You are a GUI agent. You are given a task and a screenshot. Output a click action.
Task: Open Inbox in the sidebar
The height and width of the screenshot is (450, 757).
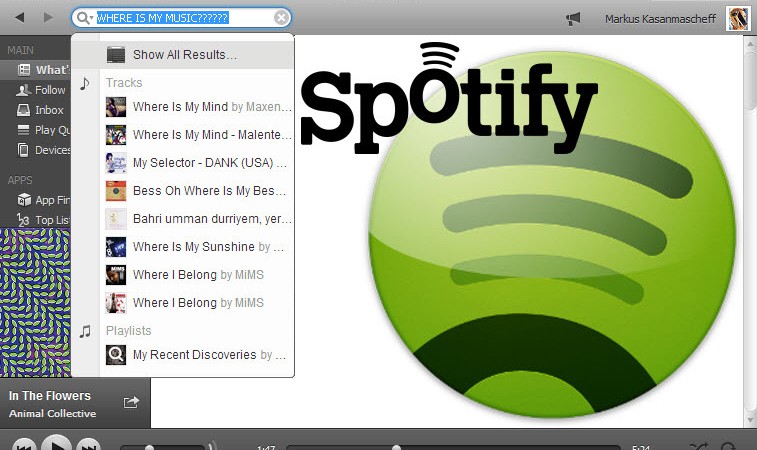pos(36,110)
